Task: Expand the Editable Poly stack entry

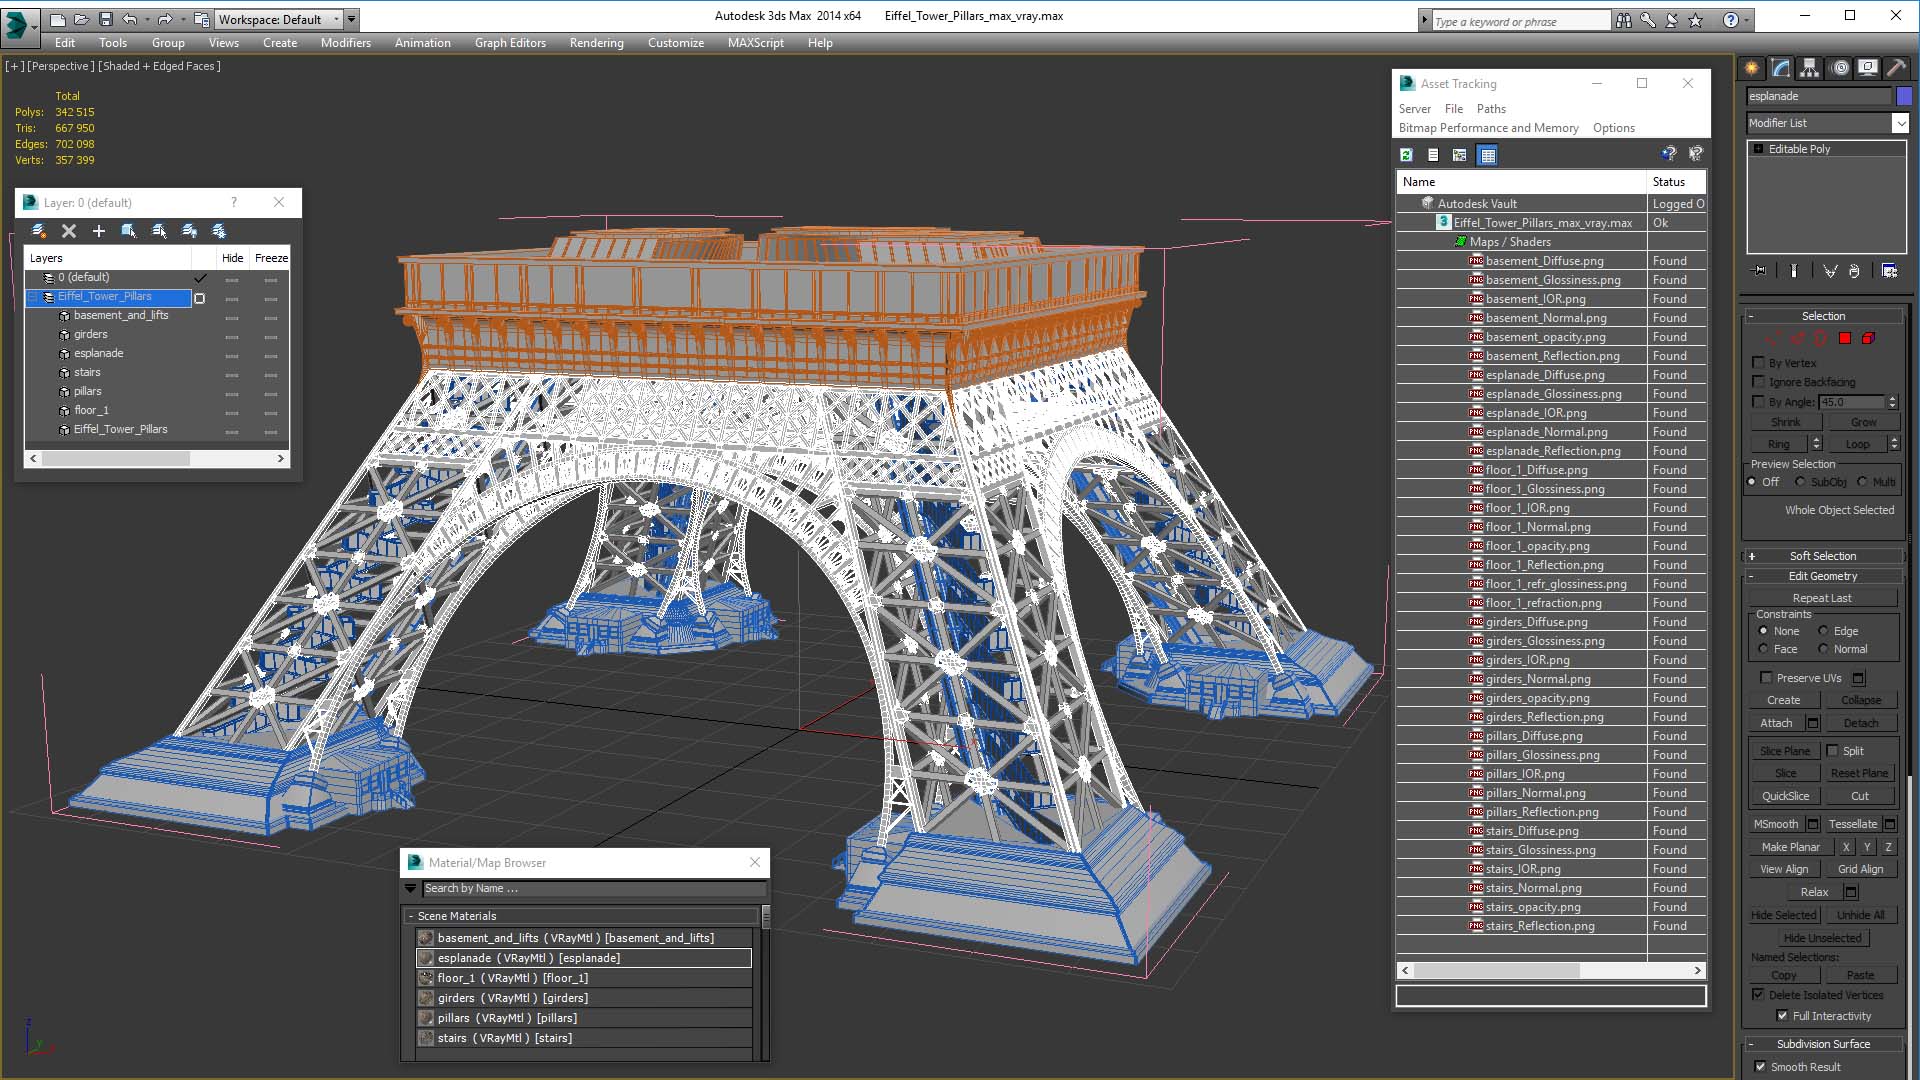Action: pos(1759,149)
